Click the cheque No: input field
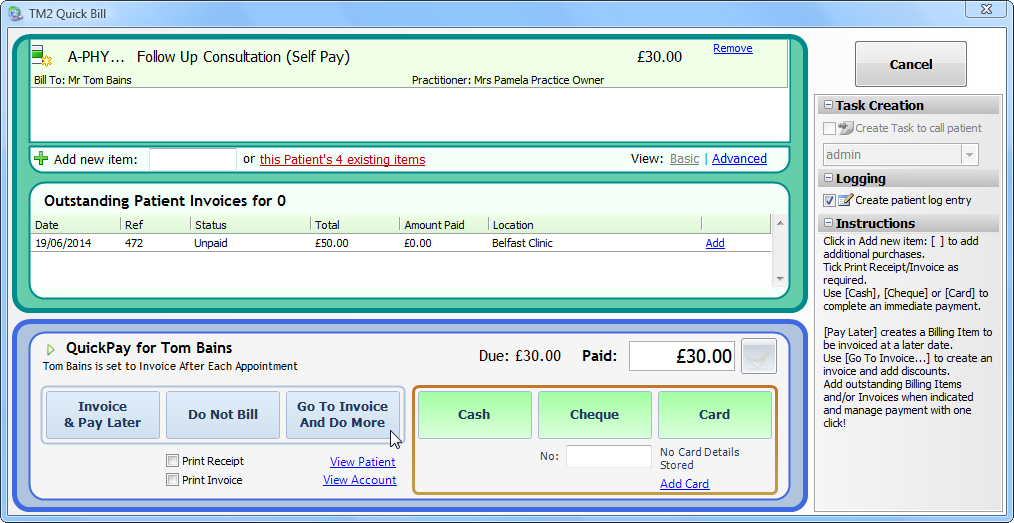This screenshot has width=1014, height=523. click(609, 456)
